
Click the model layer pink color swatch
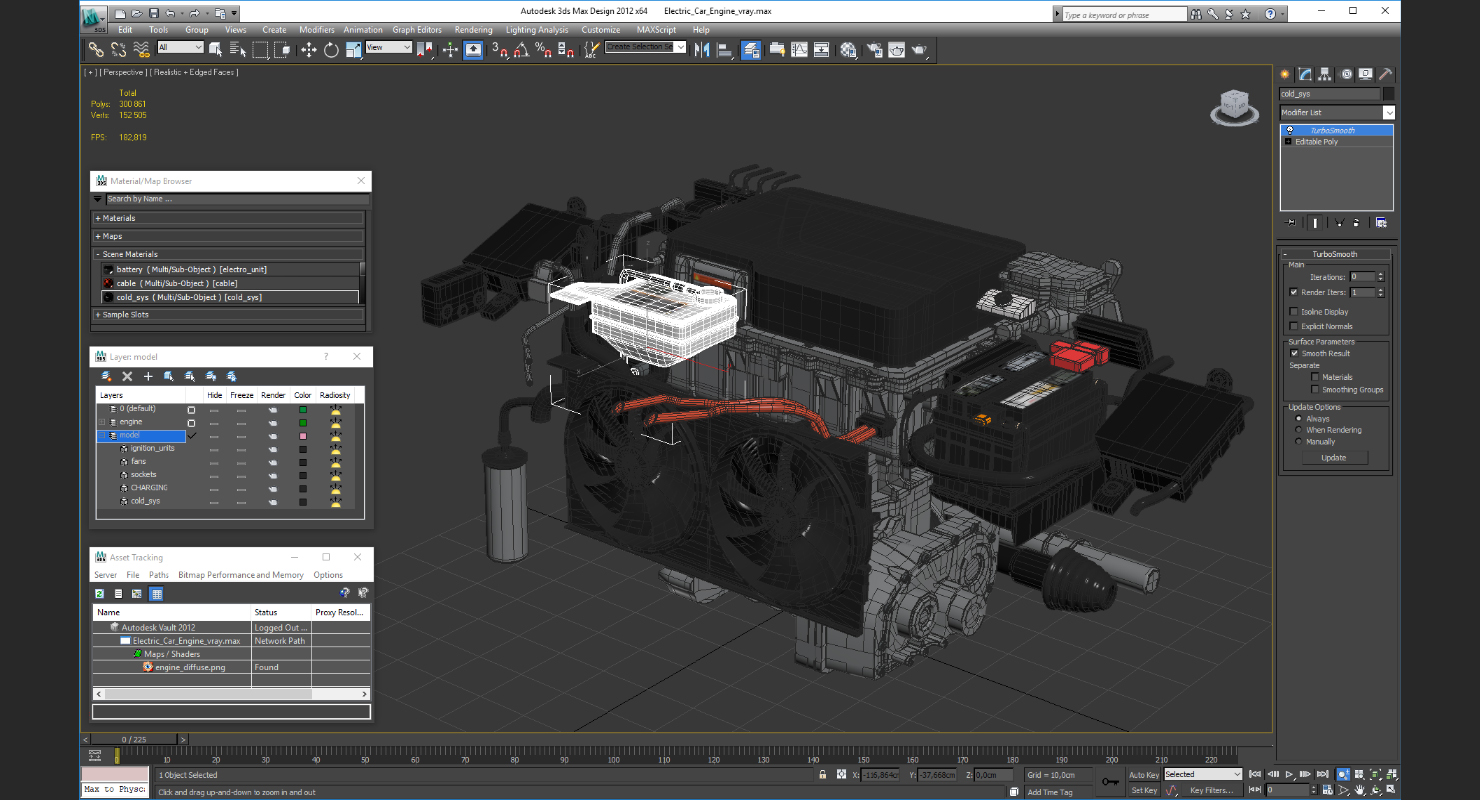tap(303, 436)
